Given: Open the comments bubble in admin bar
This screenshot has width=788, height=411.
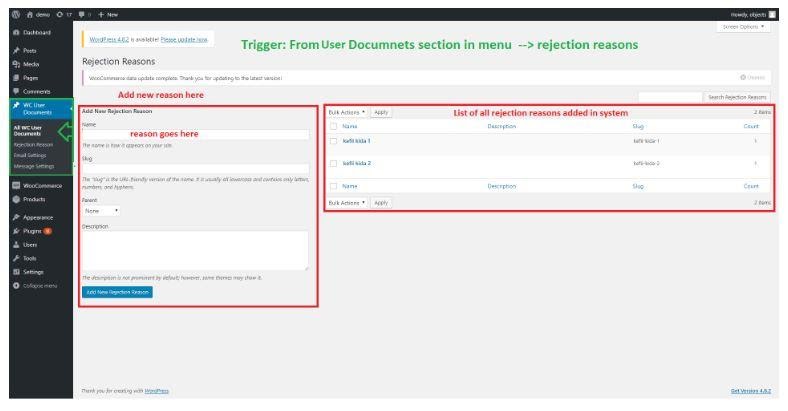Looking at the screenshot, I should tap(81, 15).
